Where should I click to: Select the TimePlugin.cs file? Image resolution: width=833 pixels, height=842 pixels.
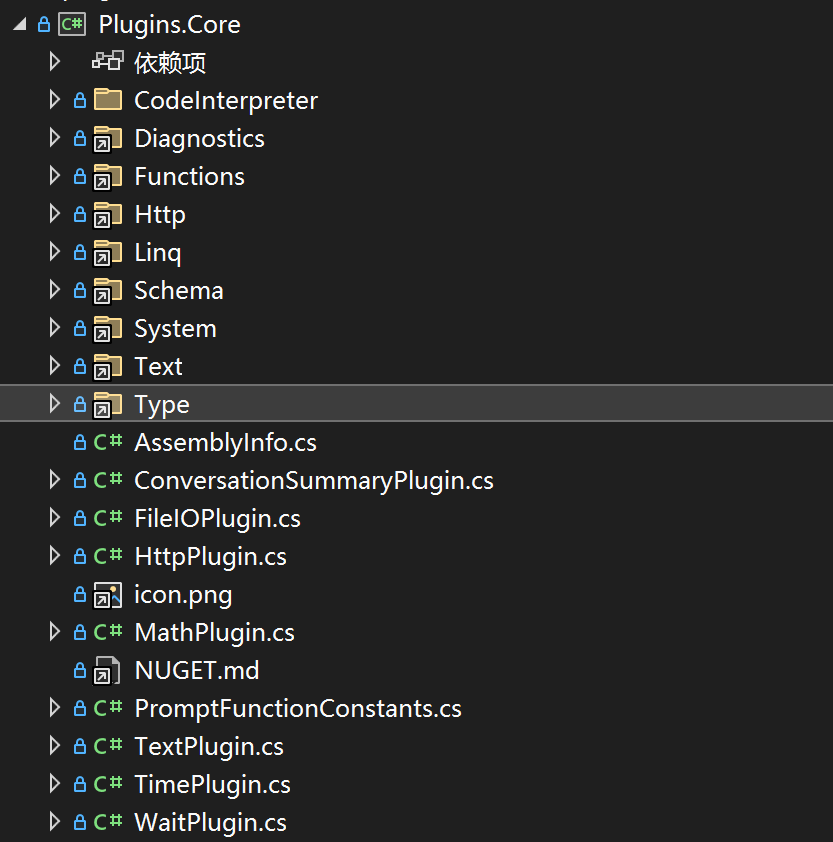click(x=212, y=785)
